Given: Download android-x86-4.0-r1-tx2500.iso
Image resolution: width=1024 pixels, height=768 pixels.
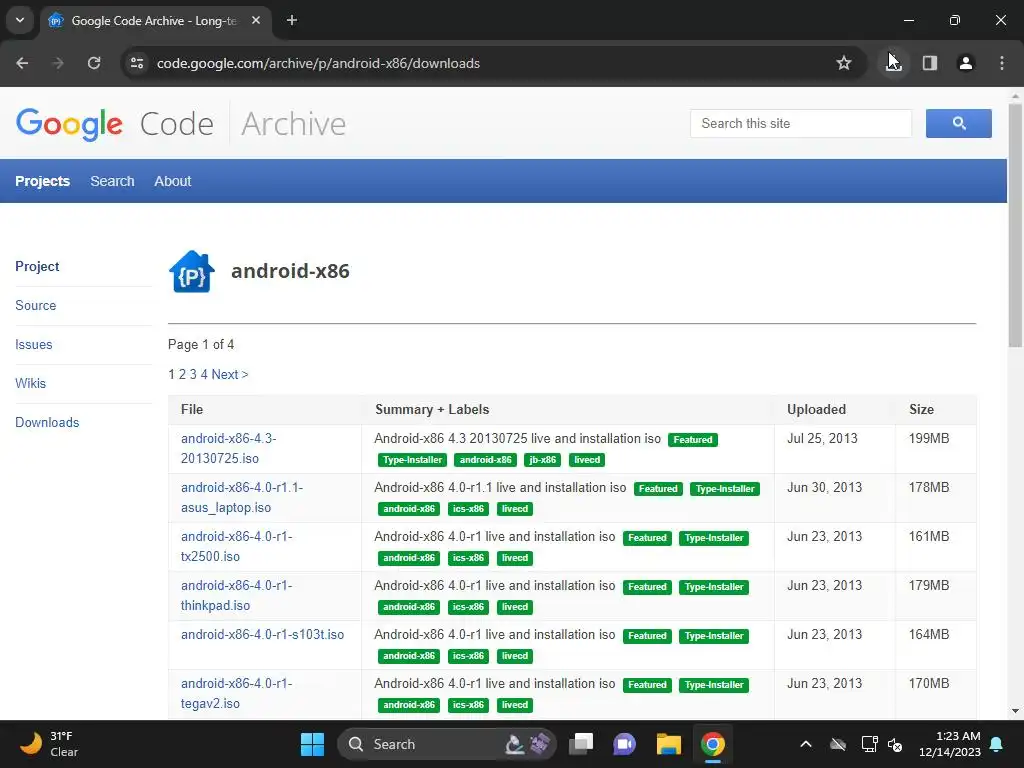Looking at the screenshot, I should coord(236,547).
